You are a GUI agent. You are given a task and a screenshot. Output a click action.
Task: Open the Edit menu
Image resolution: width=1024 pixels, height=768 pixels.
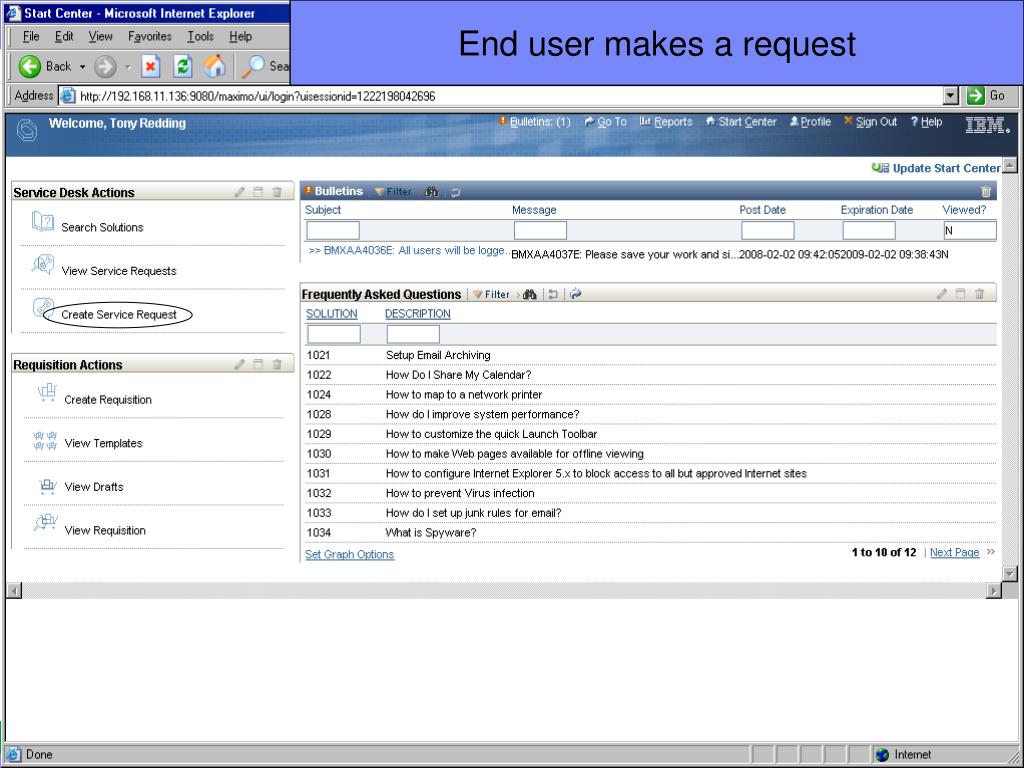63,37
